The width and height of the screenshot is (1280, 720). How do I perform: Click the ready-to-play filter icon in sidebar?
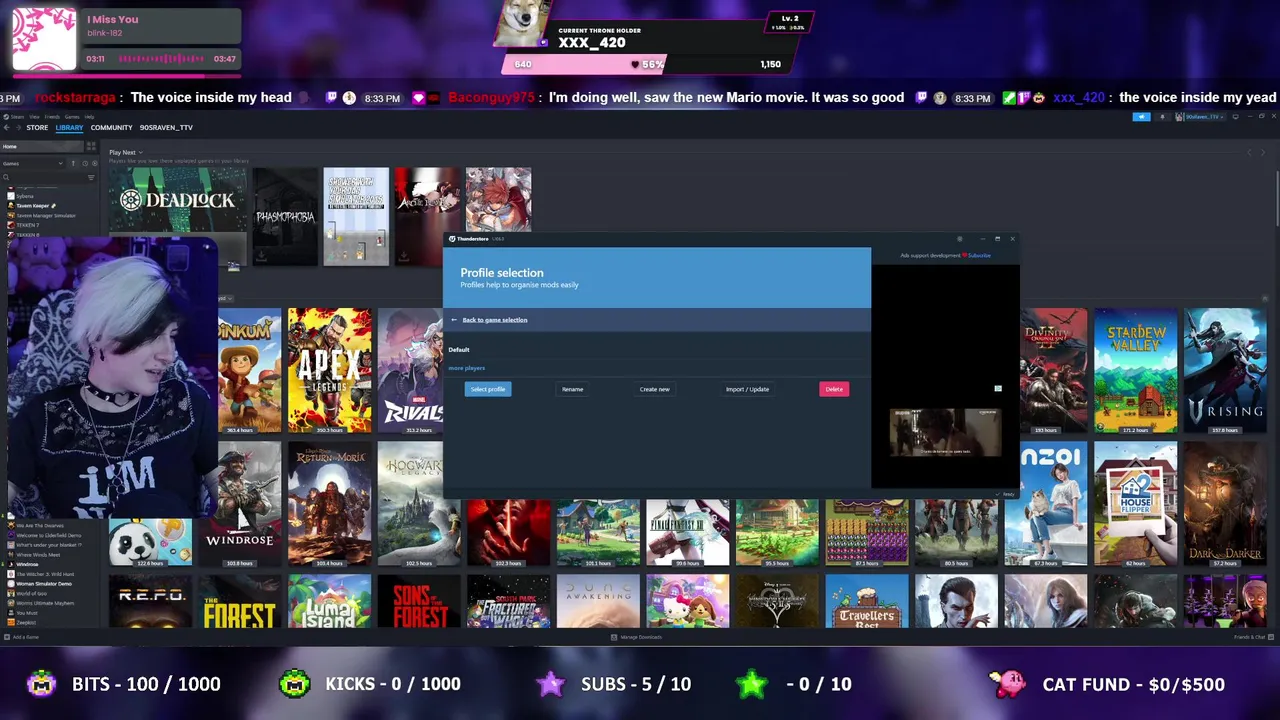[x=95, y=164]
